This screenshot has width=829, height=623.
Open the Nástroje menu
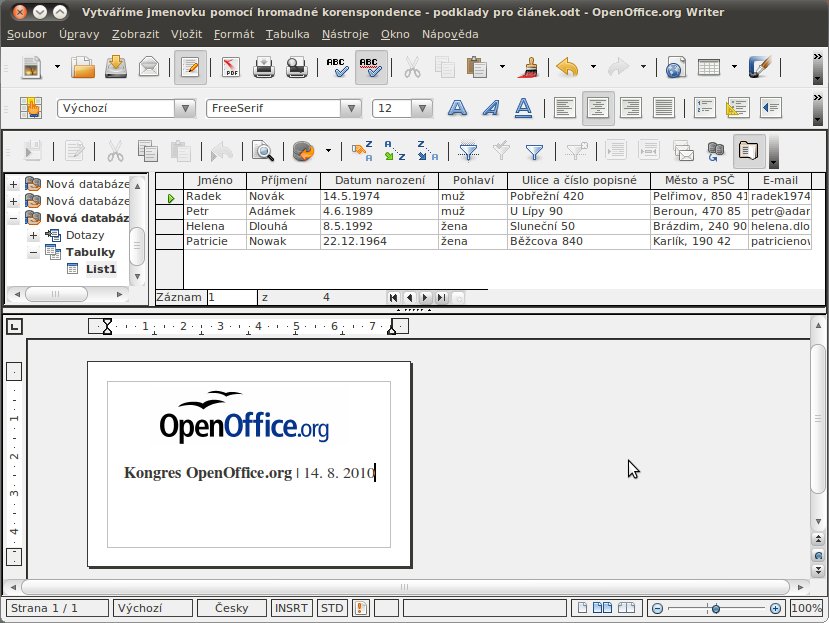point(345,34)
